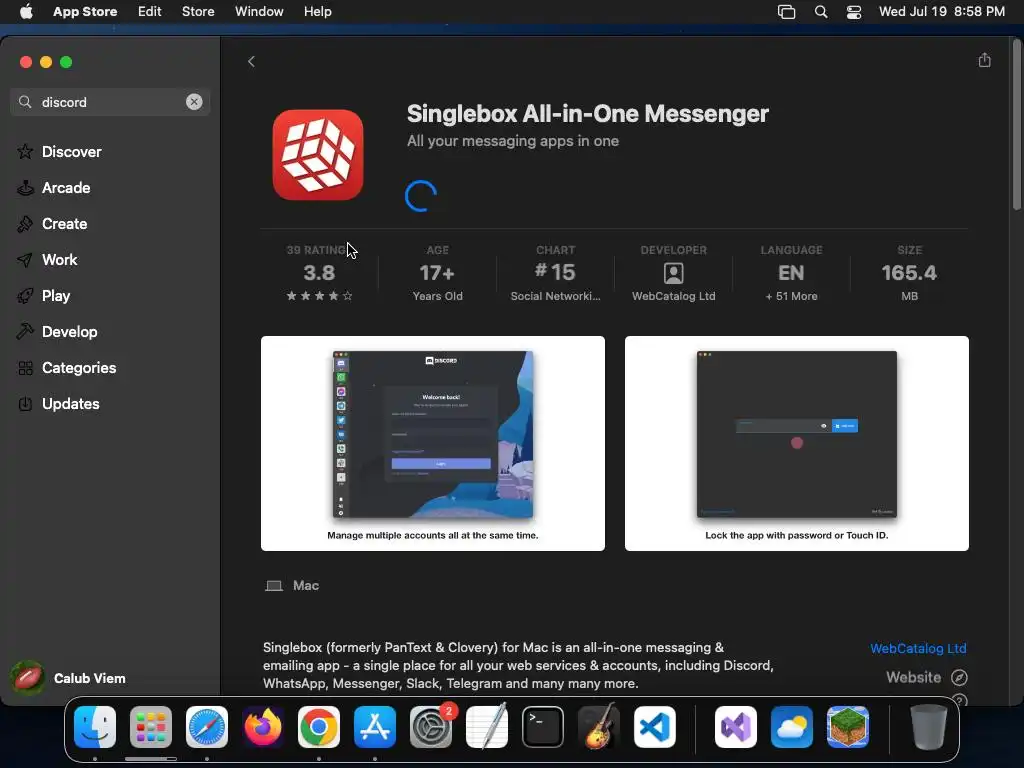Image resolution: width=1024 pixels, height=768 pixels.
Task: Open developer WebCatalog Ltd badge
Action: click(x=673, y=273)
